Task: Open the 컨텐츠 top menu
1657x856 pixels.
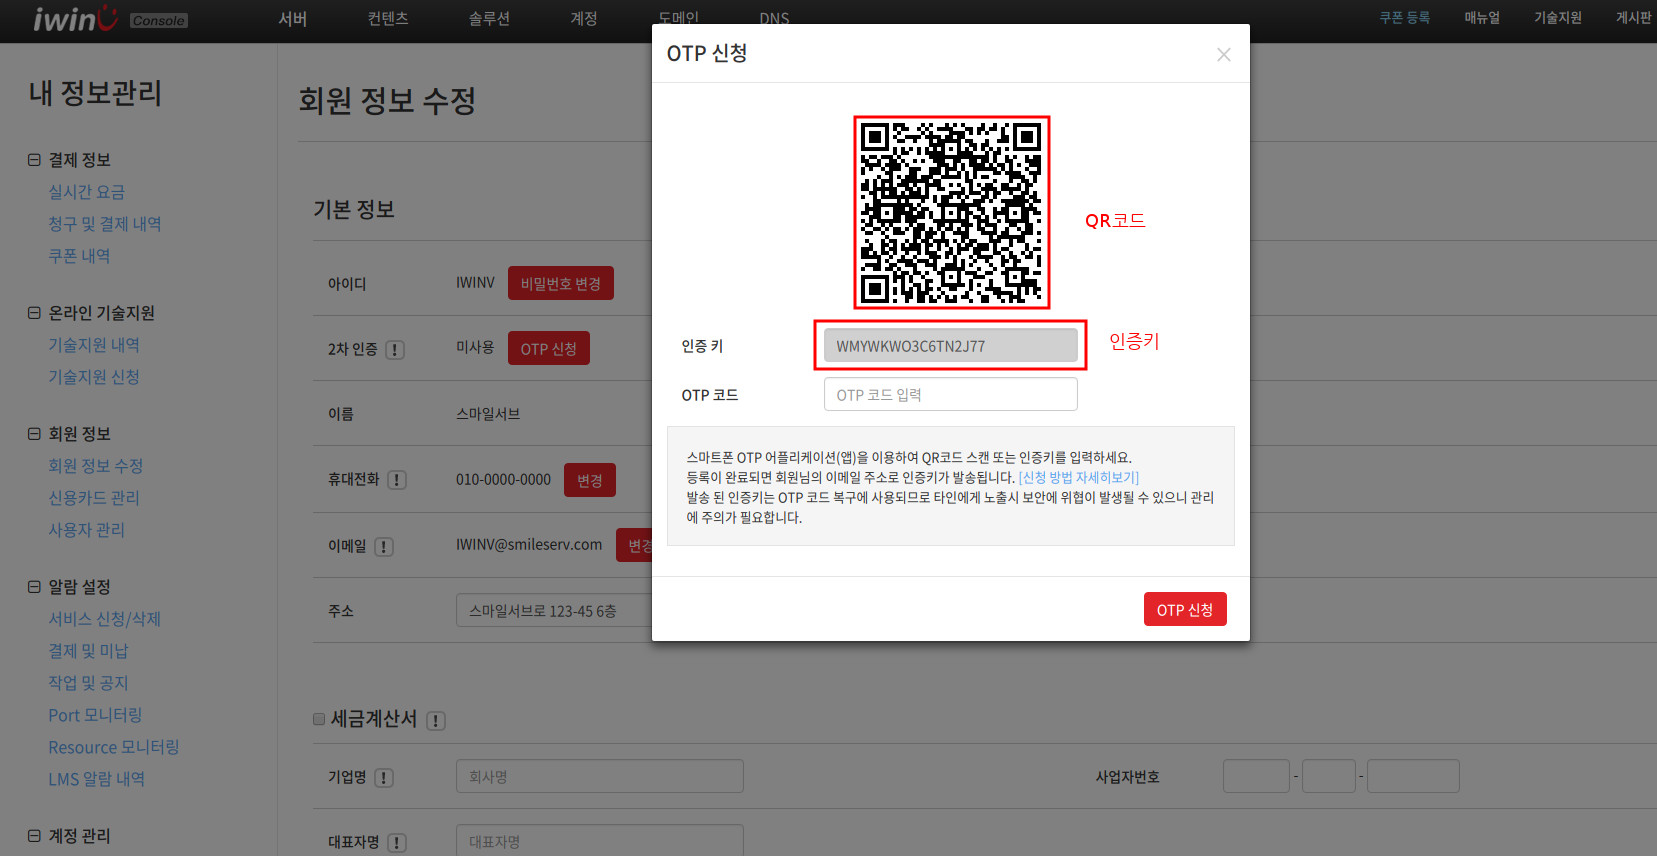Action: [388, 19]
